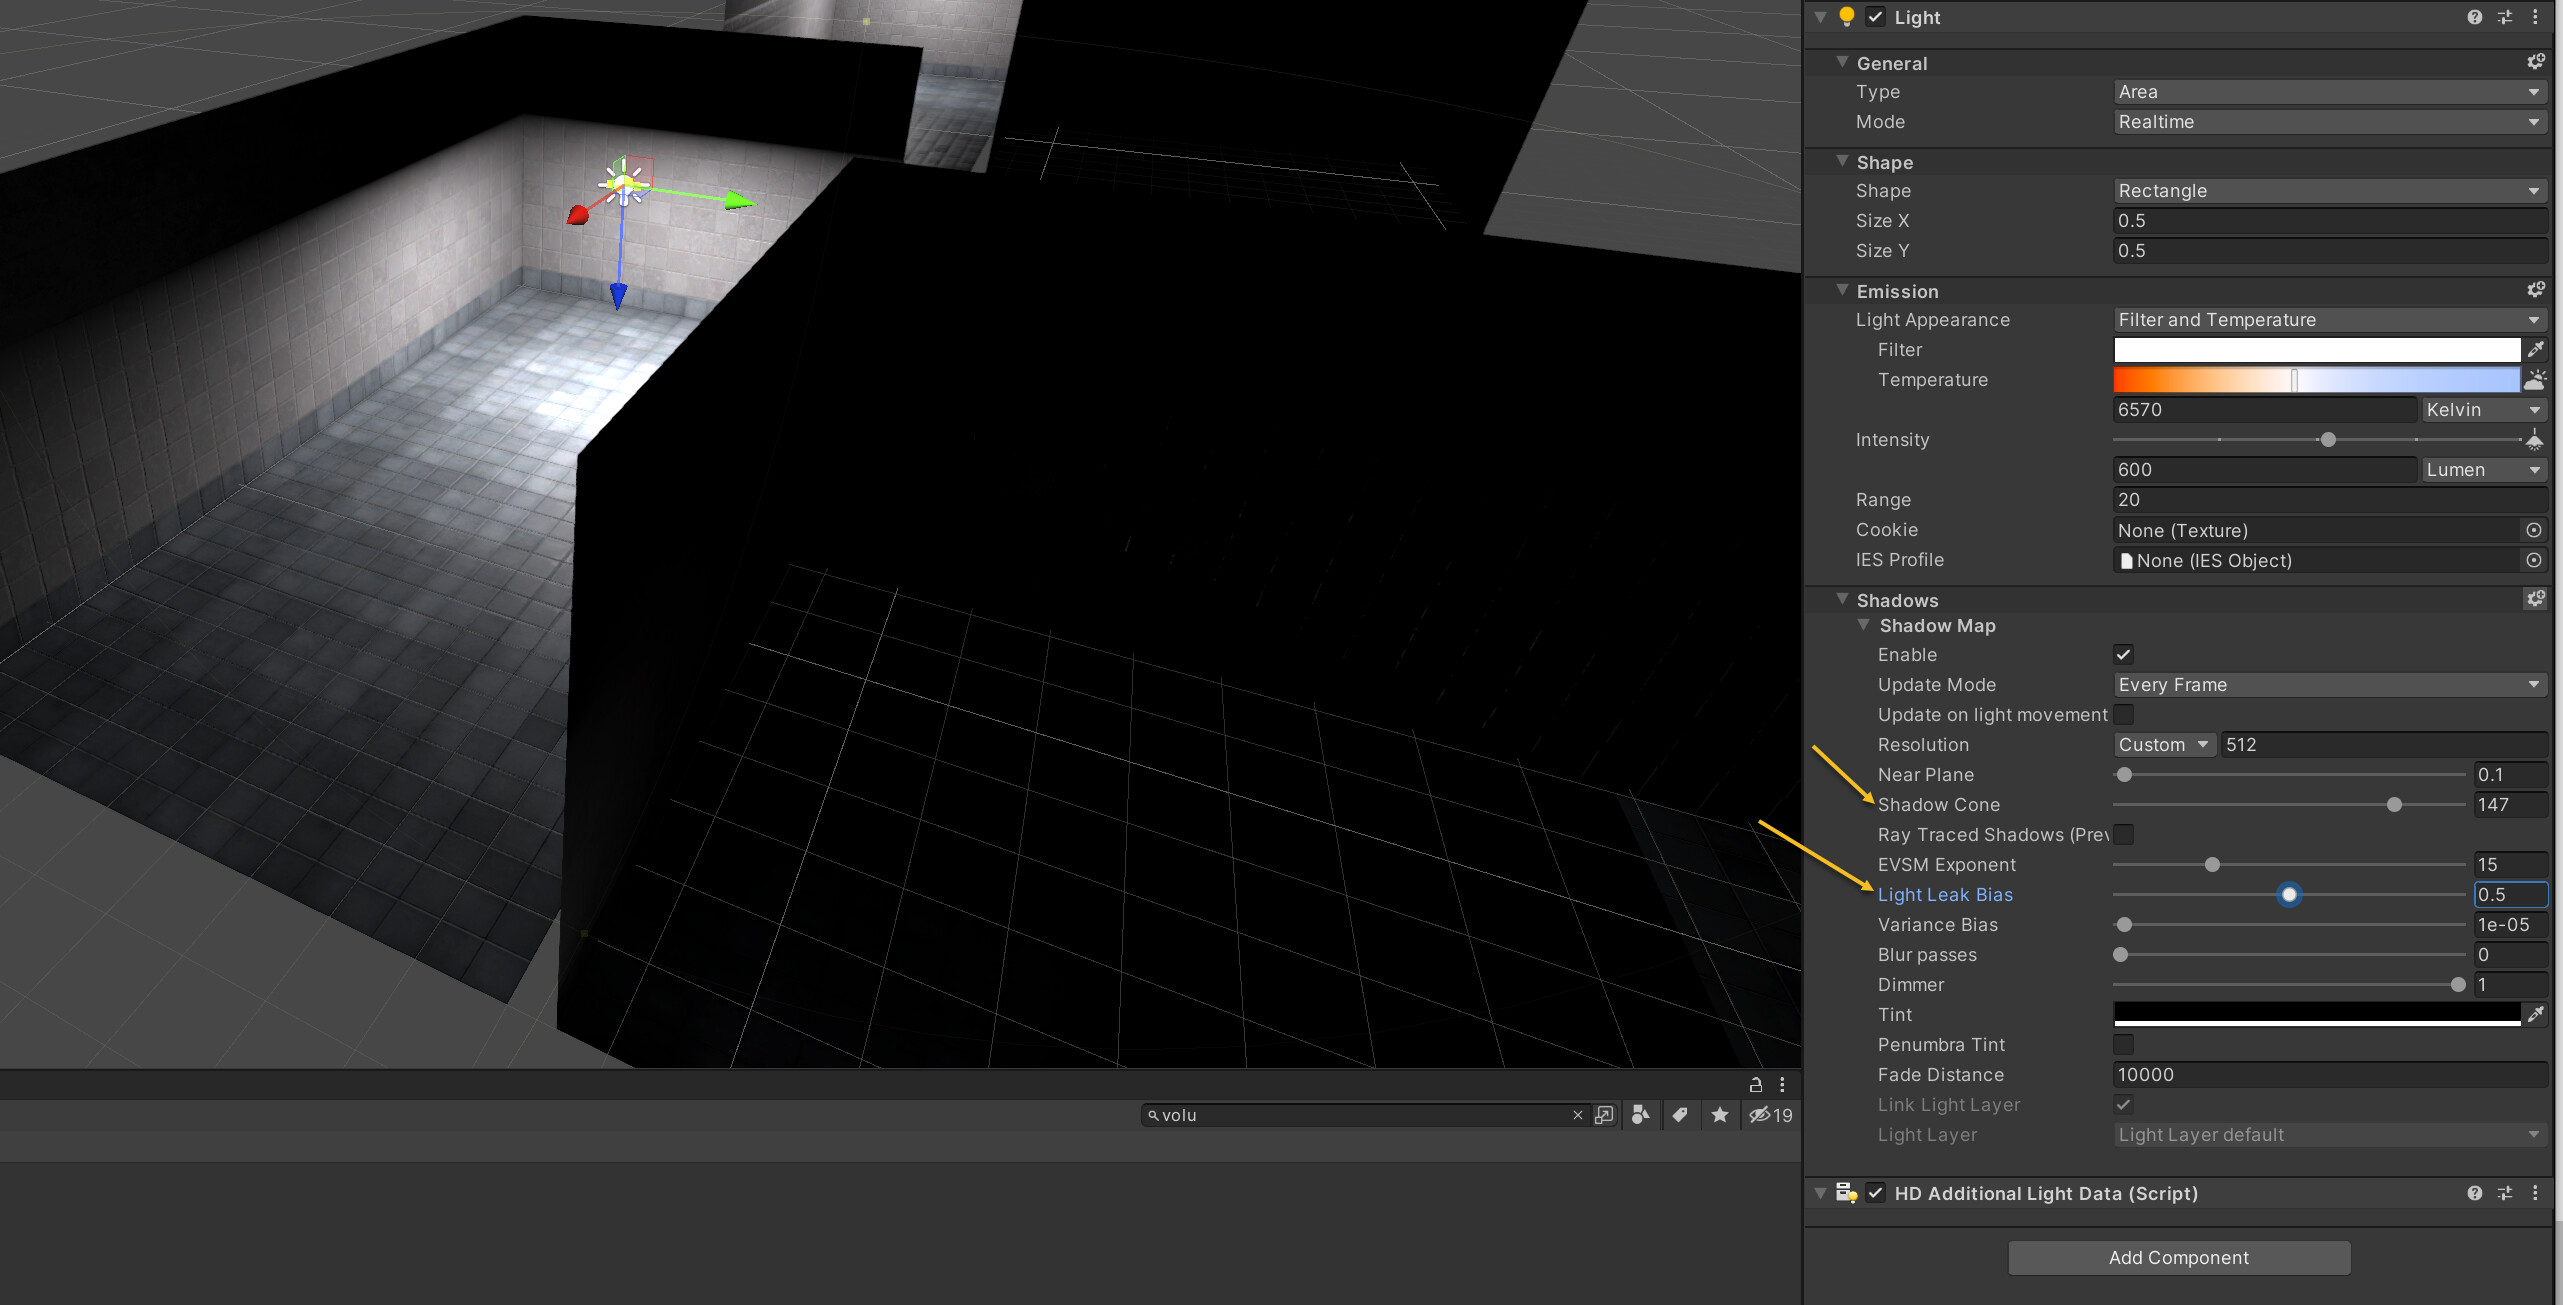Change the Shape dropdown from Rectangle
The width and height of the screenshot is (2563, 1305).
[x=2328, y=190]
